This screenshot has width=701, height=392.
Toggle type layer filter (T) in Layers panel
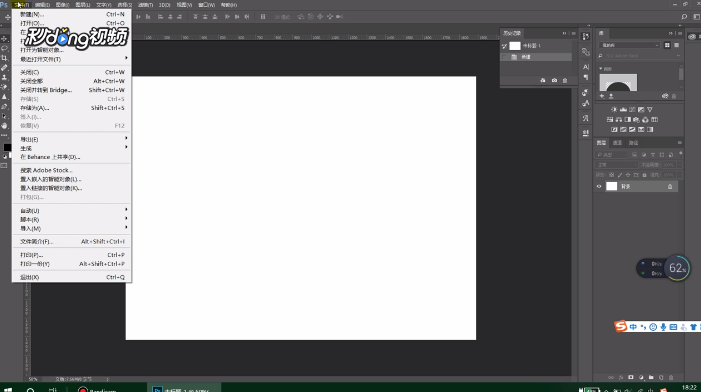click(x=653, y=155)
